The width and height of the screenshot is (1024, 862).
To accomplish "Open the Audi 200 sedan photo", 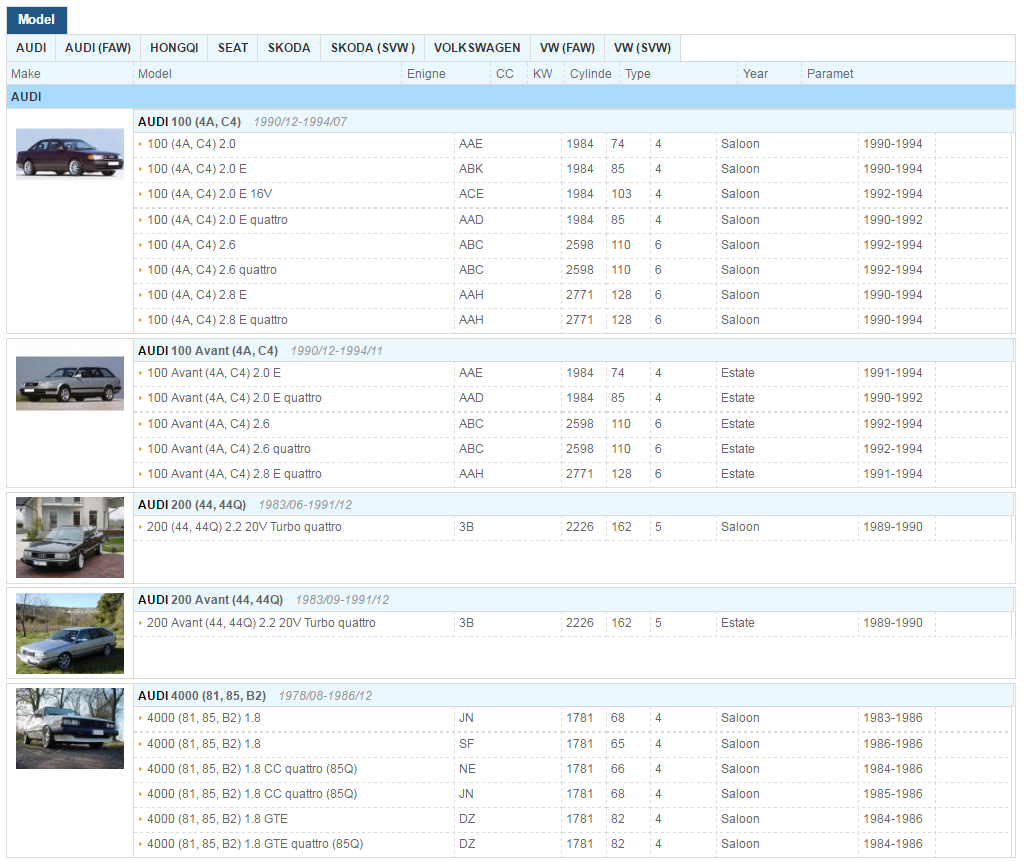I will click(x=70, y=537).
